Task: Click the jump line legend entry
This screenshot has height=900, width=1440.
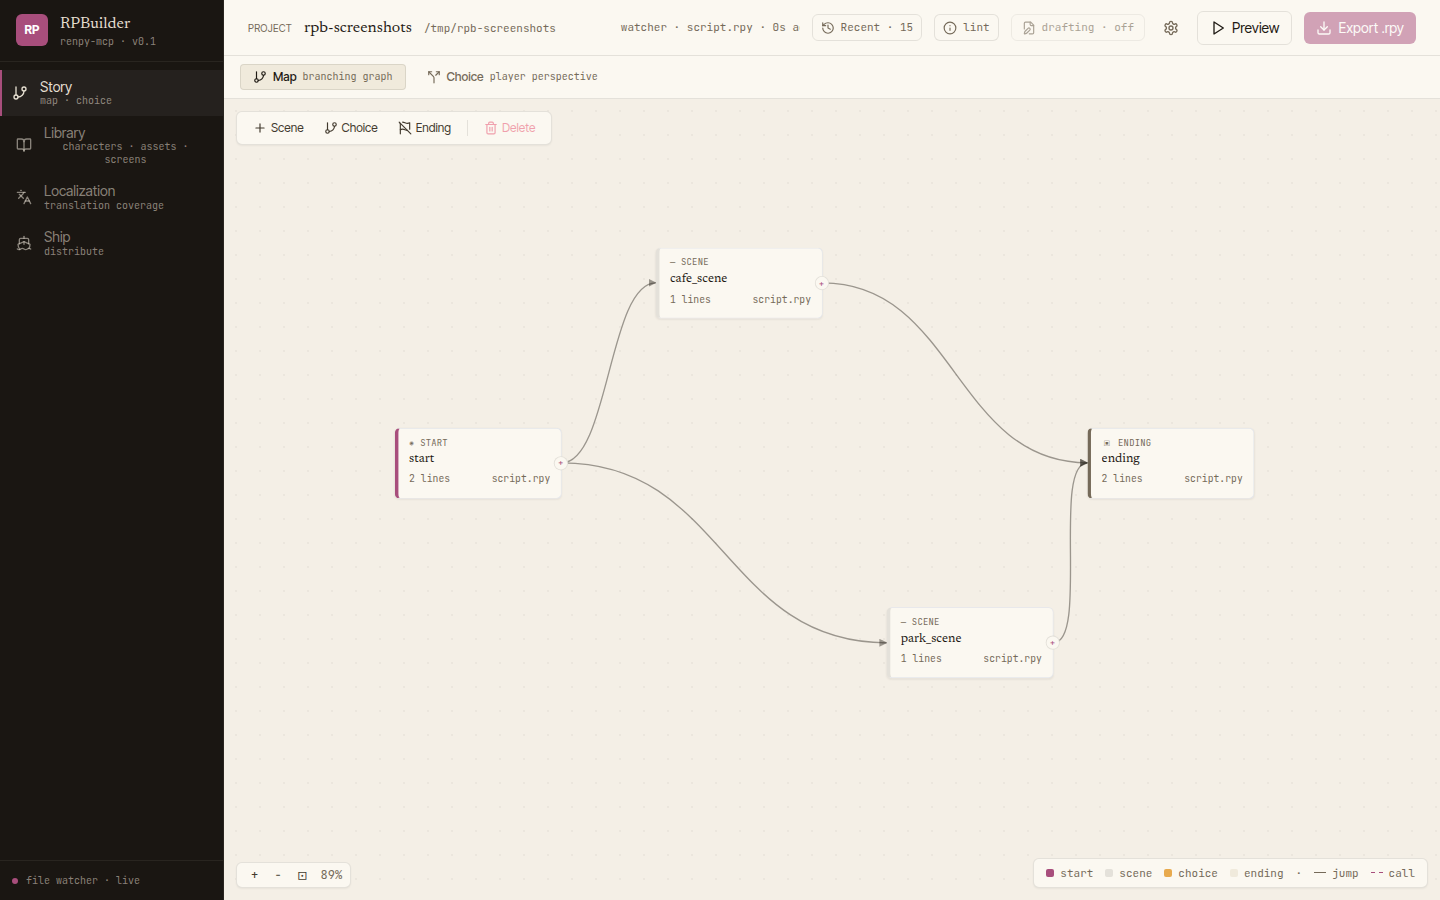Action: click(1336, 873)
